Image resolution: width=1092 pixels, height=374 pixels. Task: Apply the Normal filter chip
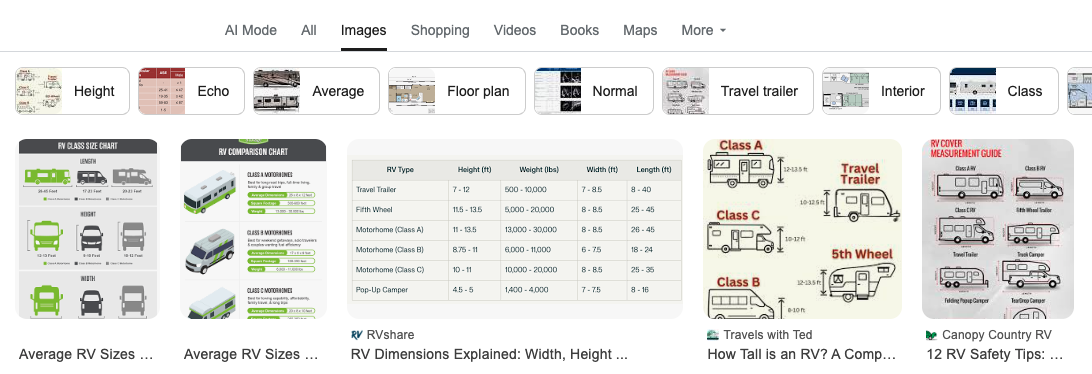click(x=594, y=91)
